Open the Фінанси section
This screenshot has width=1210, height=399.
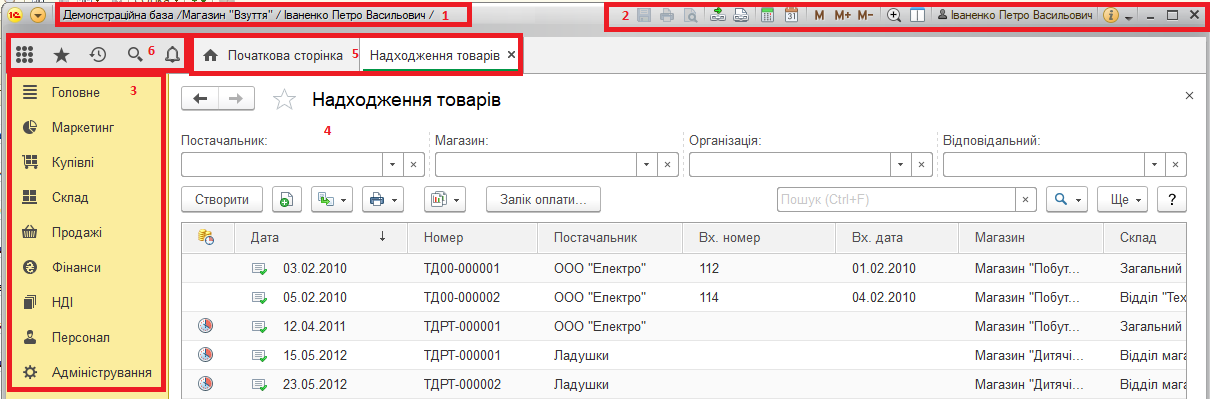86,267
